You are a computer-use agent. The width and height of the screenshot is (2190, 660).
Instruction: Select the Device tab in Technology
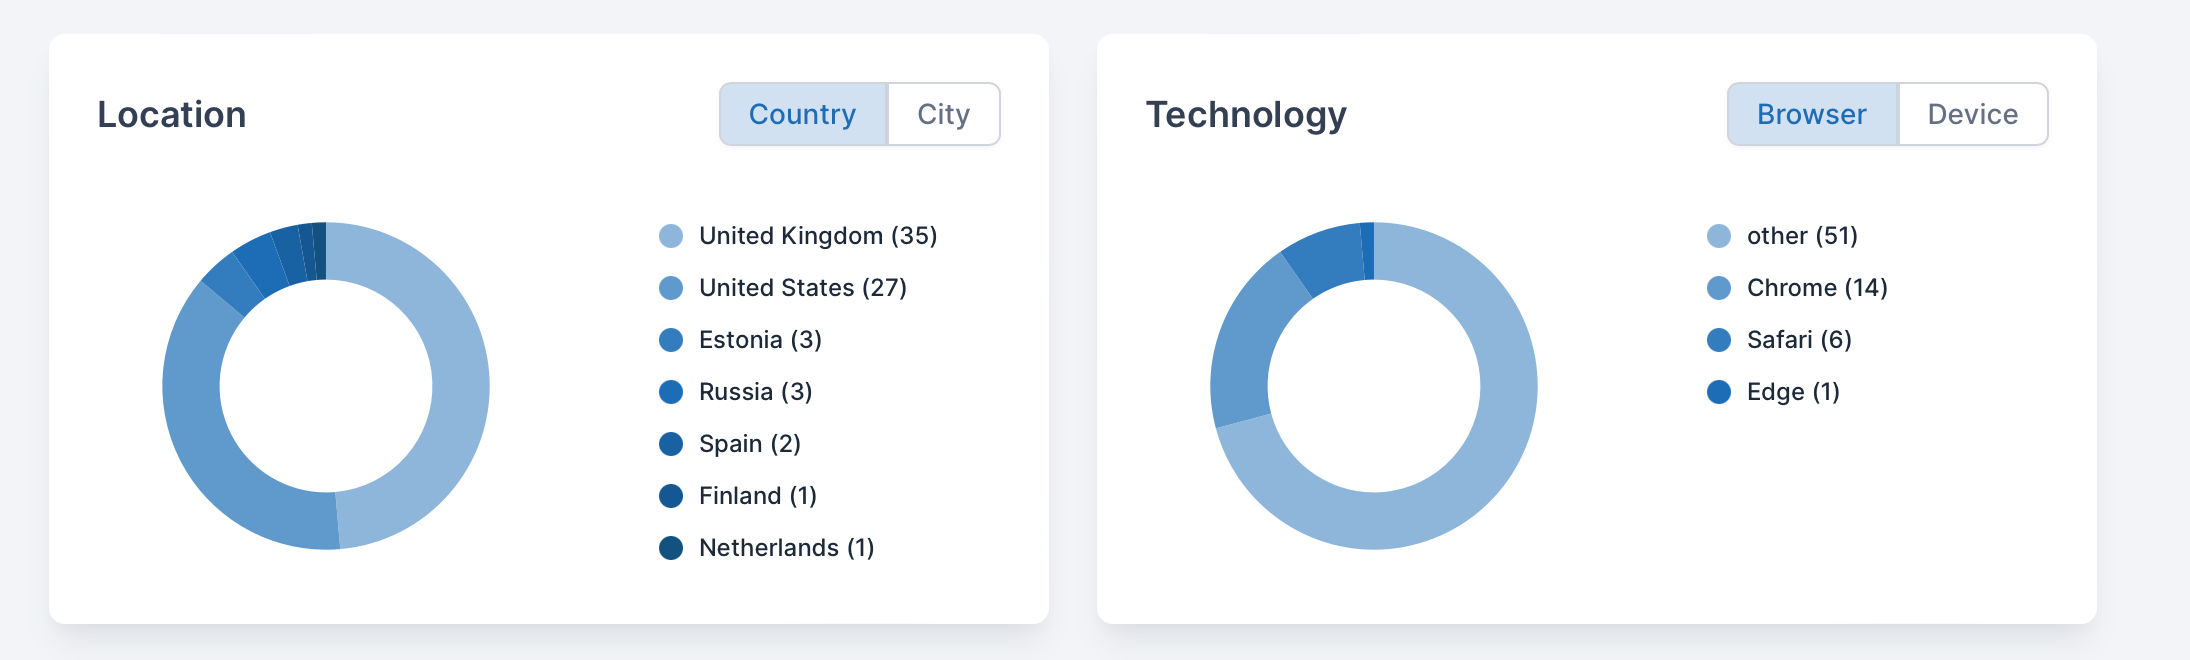click(1972, 114)
